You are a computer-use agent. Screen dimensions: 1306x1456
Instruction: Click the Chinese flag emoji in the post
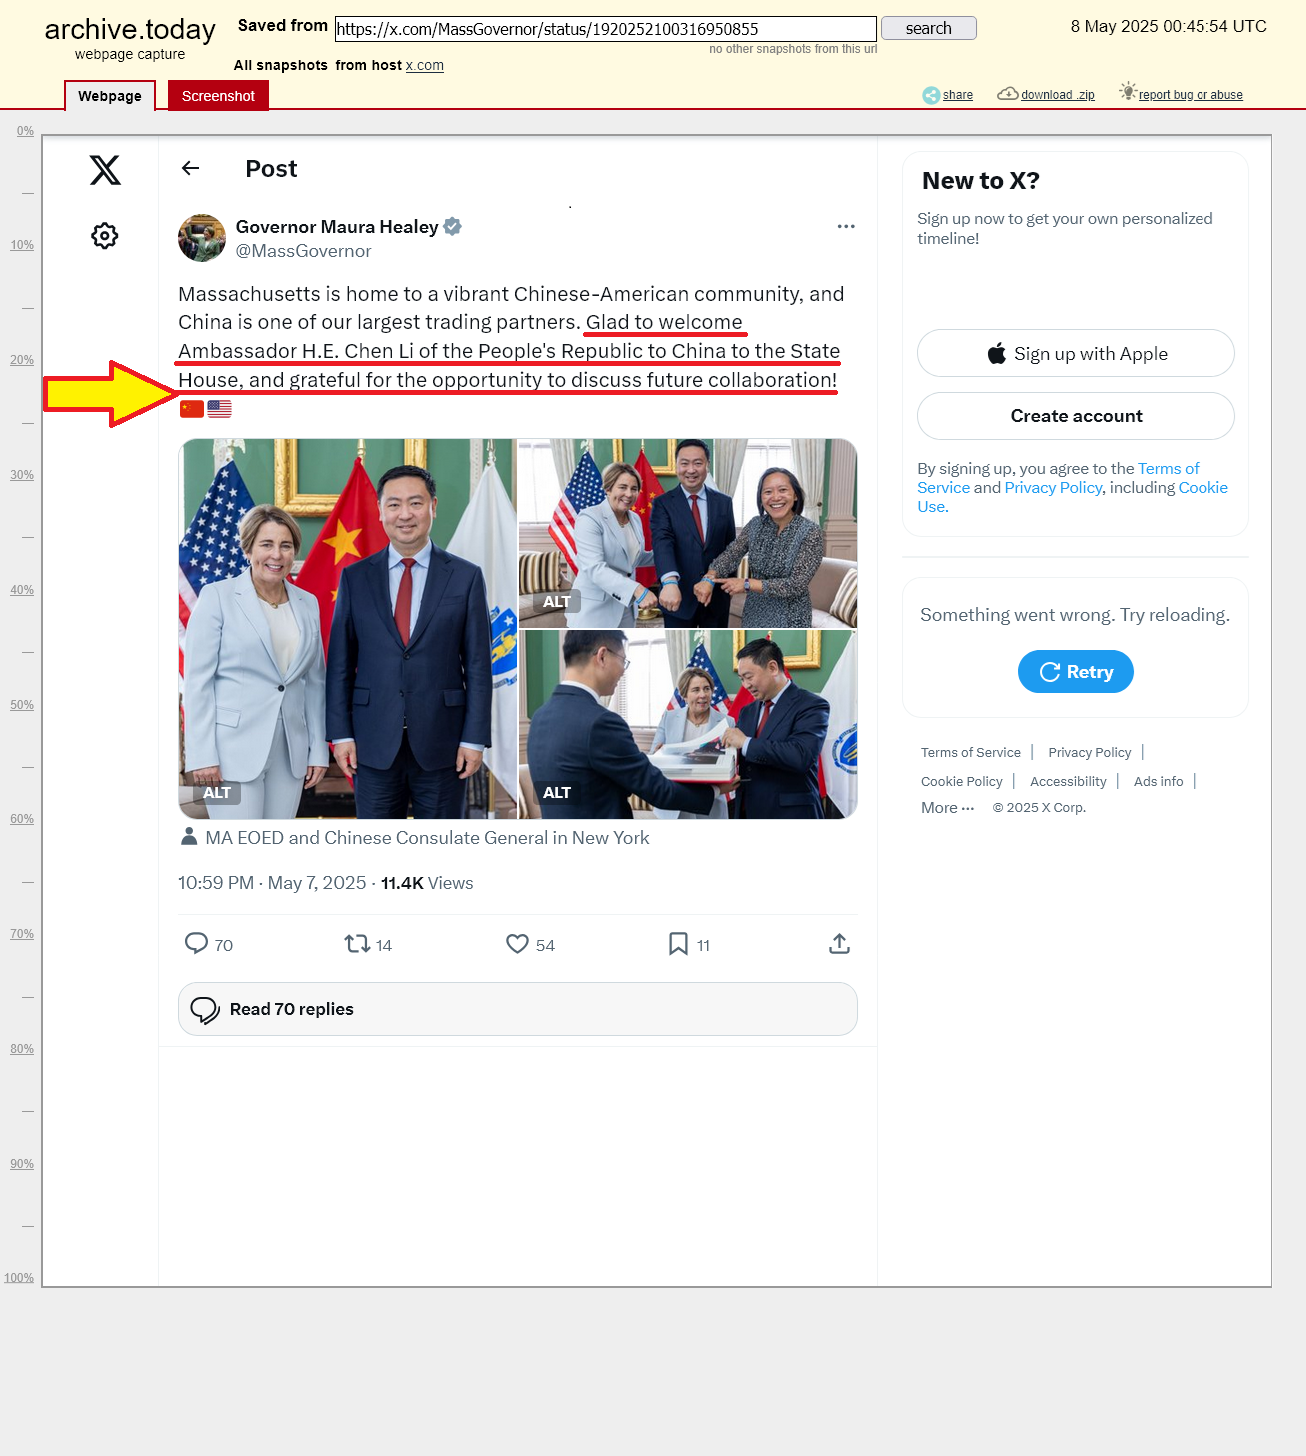click(x=192, y=408)
